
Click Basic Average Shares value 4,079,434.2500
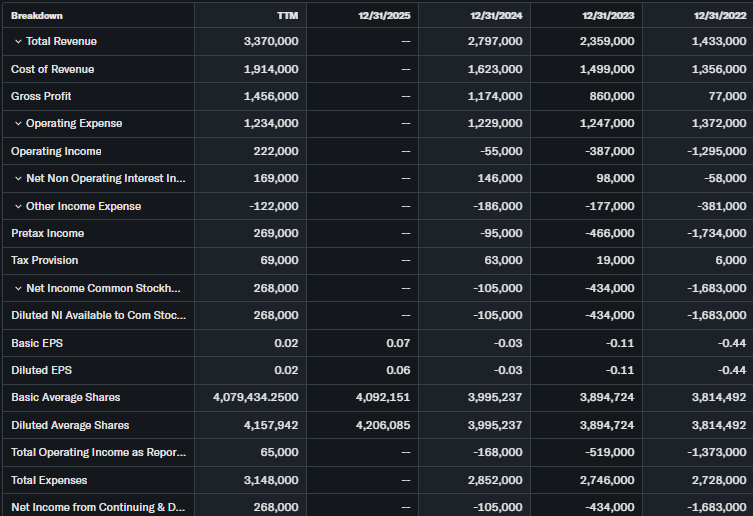tap(255, 398)
